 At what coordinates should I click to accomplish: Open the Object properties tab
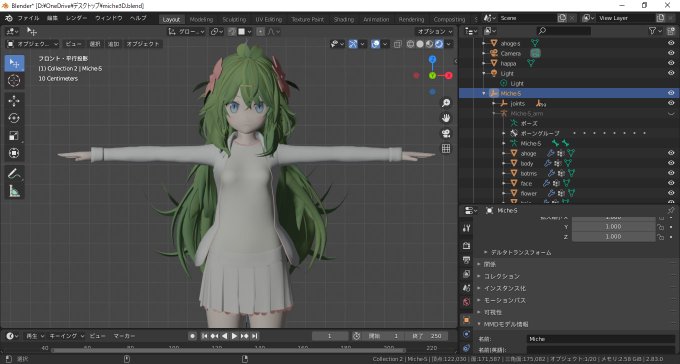click(467, 320)
